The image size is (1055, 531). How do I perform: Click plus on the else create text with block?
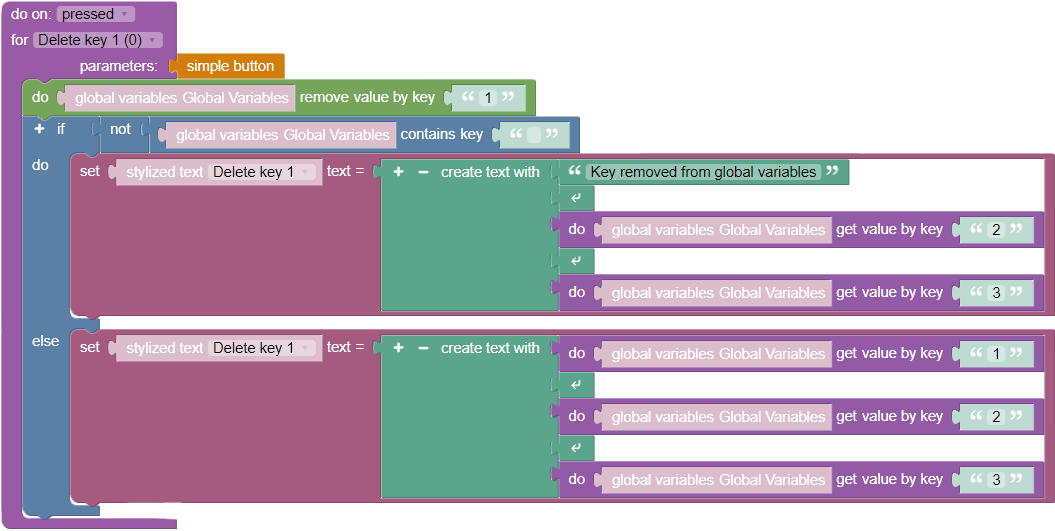[398, 348]
